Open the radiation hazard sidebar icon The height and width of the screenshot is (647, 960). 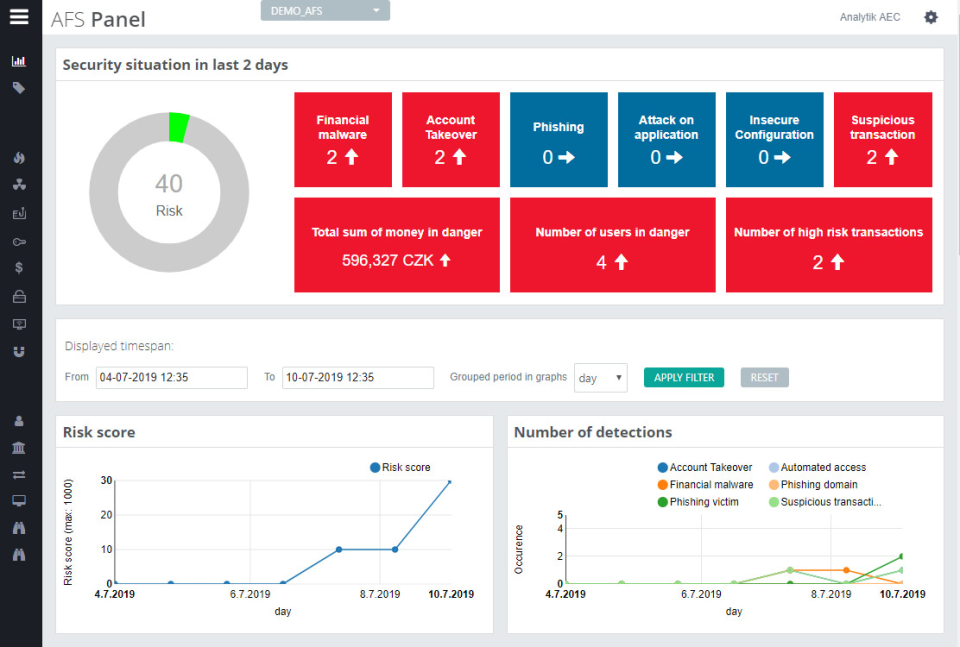(19, 184)
